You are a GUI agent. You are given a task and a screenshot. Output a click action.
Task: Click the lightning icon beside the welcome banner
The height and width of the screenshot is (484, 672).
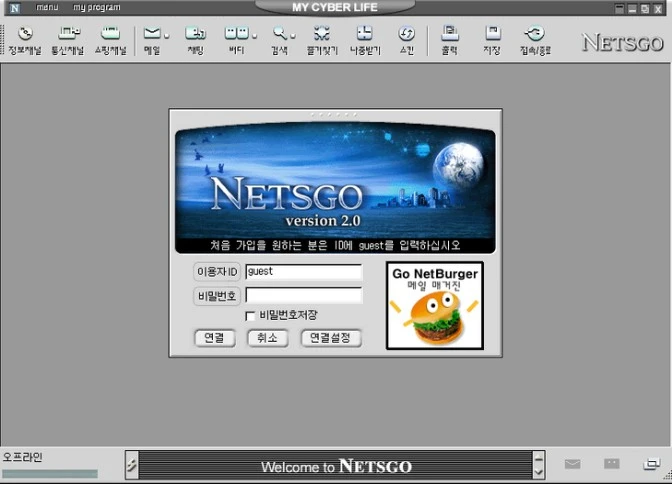click(132, 465)
